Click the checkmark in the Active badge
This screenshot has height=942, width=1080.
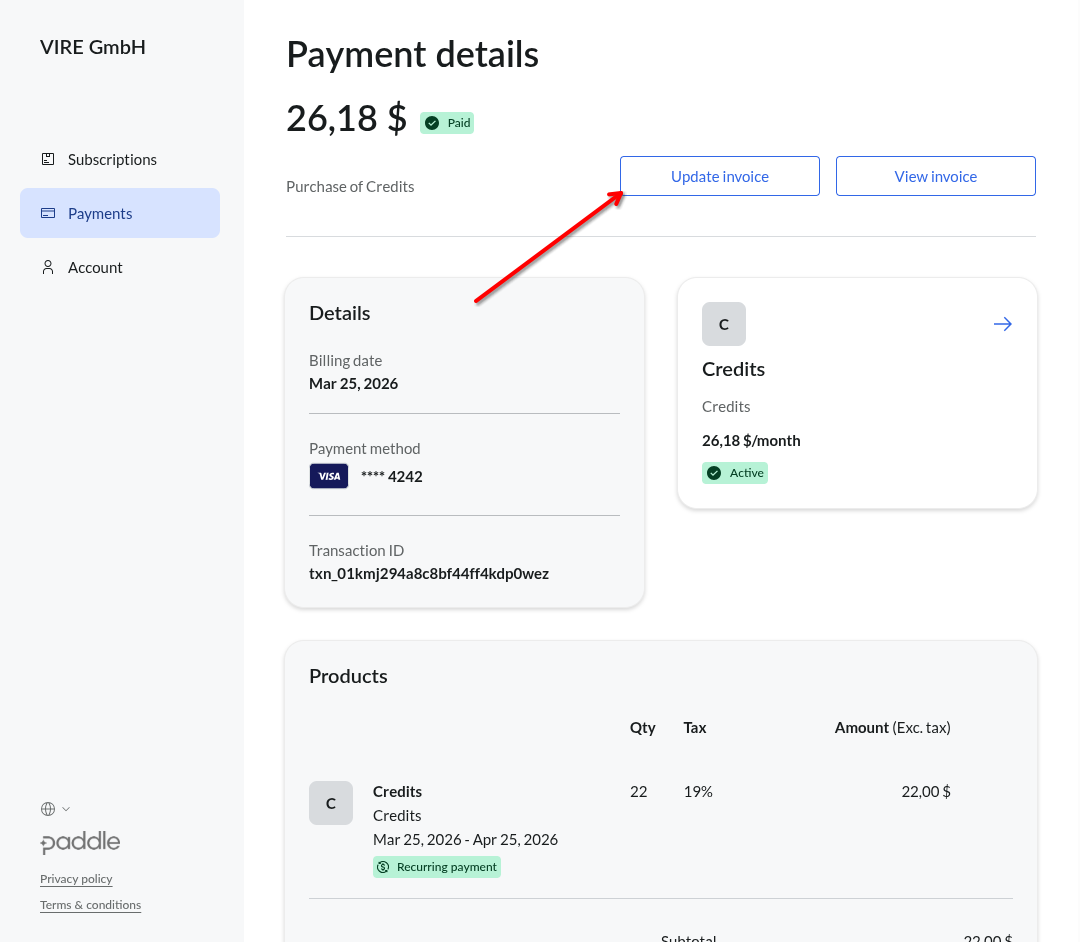[x=714, y=472]
